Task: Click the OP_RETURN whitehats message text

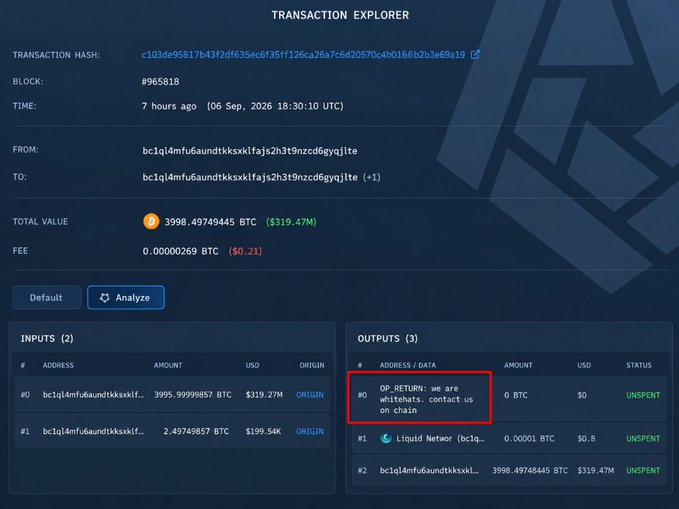Action: coord(426,399)
